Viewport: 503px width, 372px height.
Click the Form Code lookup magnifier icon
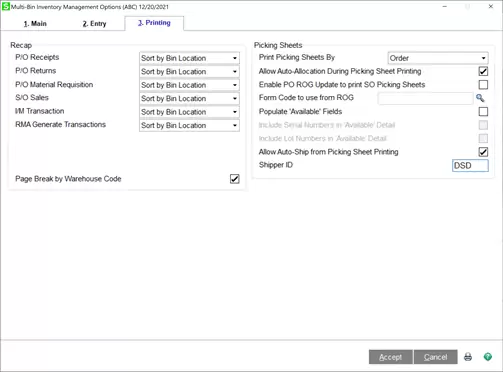click(480, 98)
